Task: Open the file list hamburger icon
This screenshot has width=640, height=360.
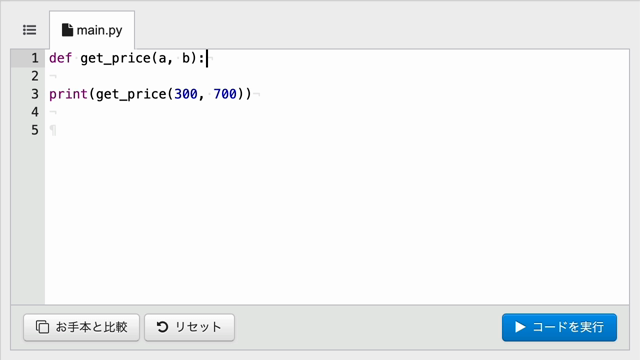Action: click(x=29, y=30)
